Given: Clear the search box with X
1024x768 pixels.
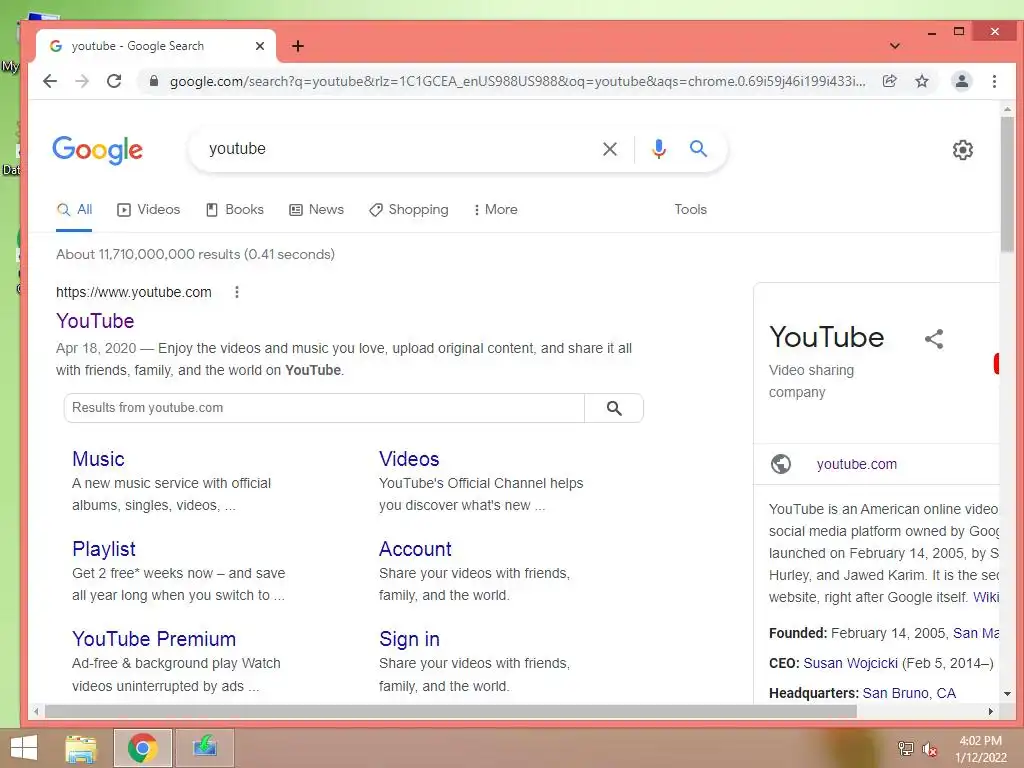Looking at the screenshot, I should [610, 149].
